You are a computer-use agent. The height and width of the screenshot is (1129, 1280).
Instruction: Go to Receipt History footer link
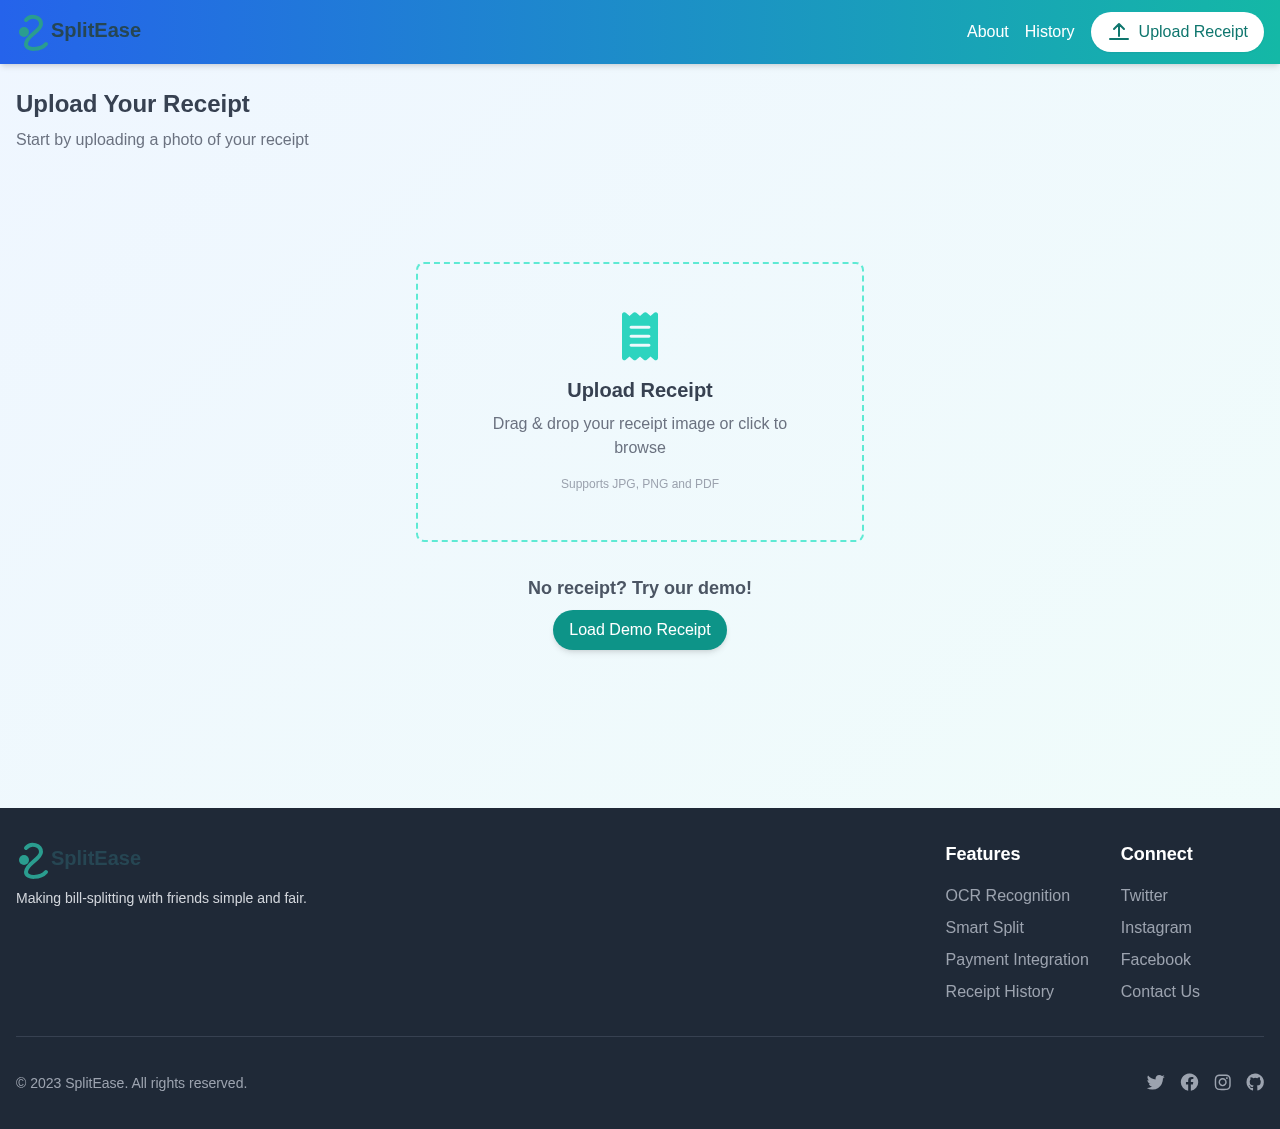(x=999, y=992)
